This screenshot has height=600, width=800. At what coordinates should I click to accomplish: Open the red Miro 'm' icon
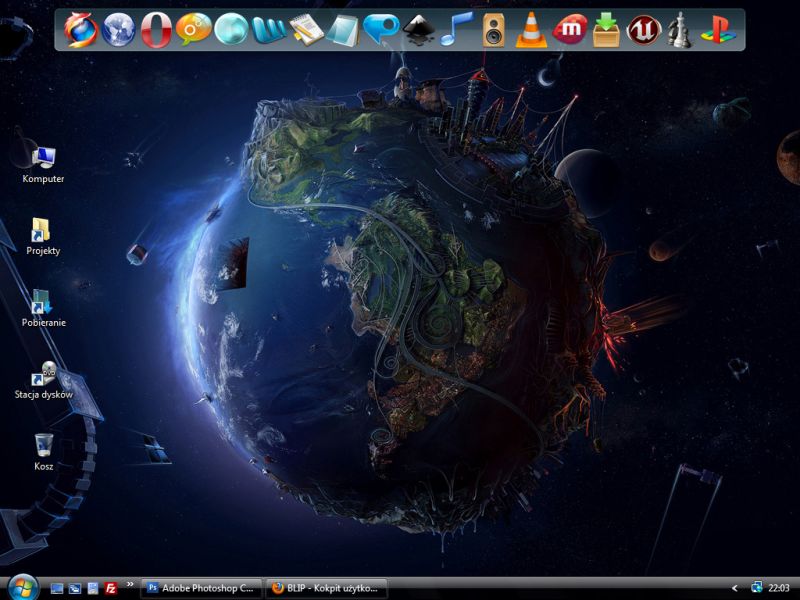click(x=569, y=30)
